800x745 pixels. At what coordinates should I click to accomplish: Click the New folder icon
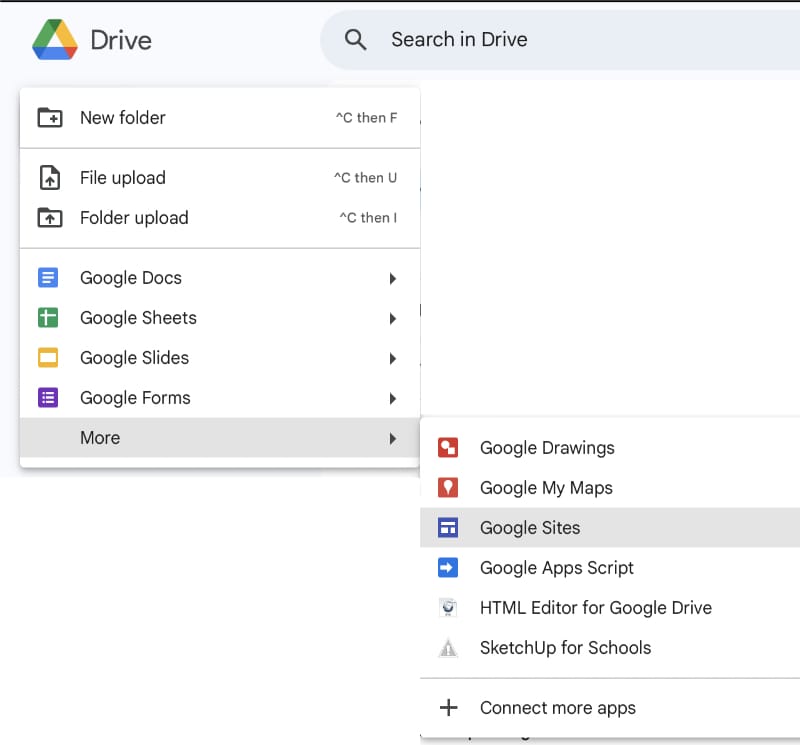49,118
